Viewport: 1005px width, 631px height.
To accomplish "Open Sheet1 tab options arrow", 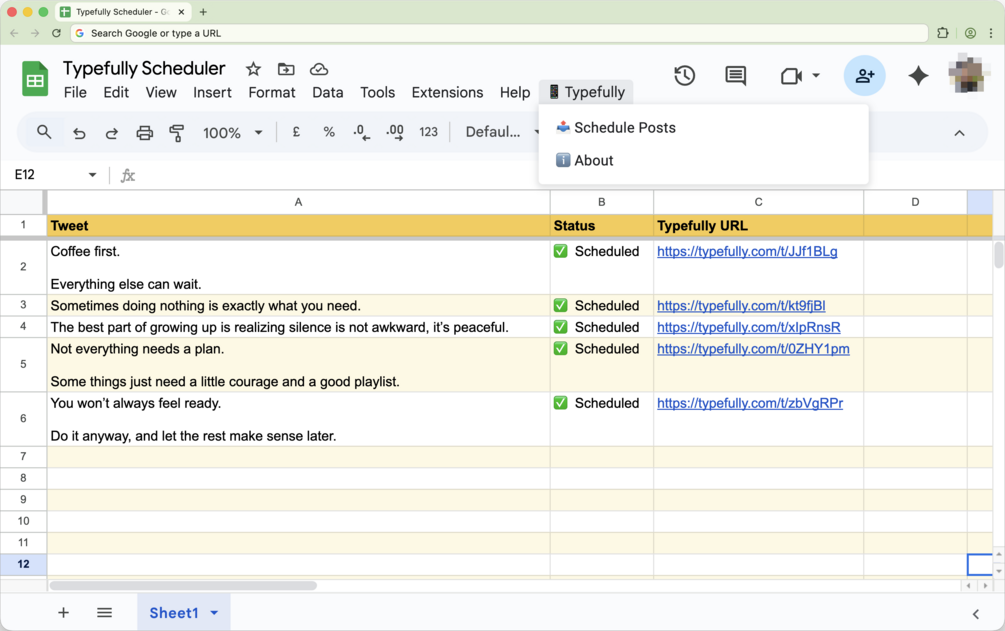I will (x=214, y=613).
